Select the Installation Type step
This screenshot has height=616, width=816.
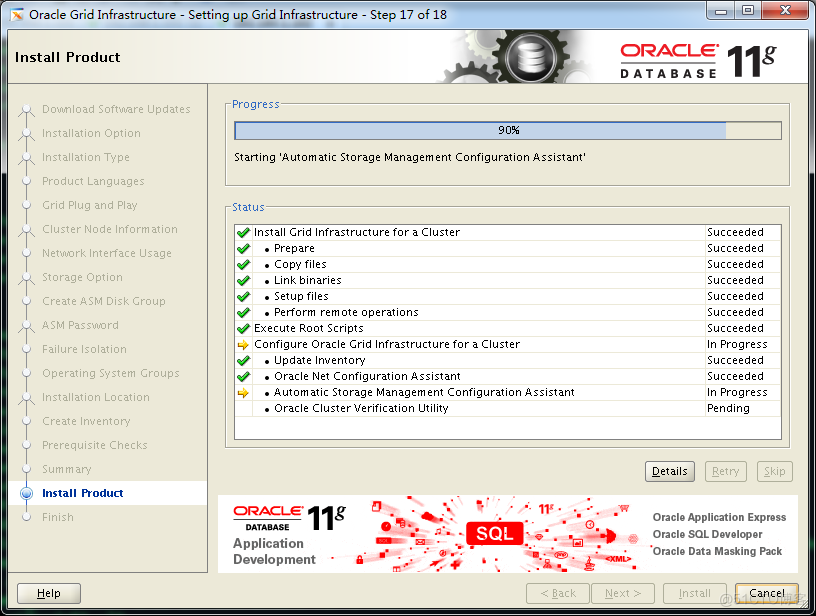click(86, 157)
